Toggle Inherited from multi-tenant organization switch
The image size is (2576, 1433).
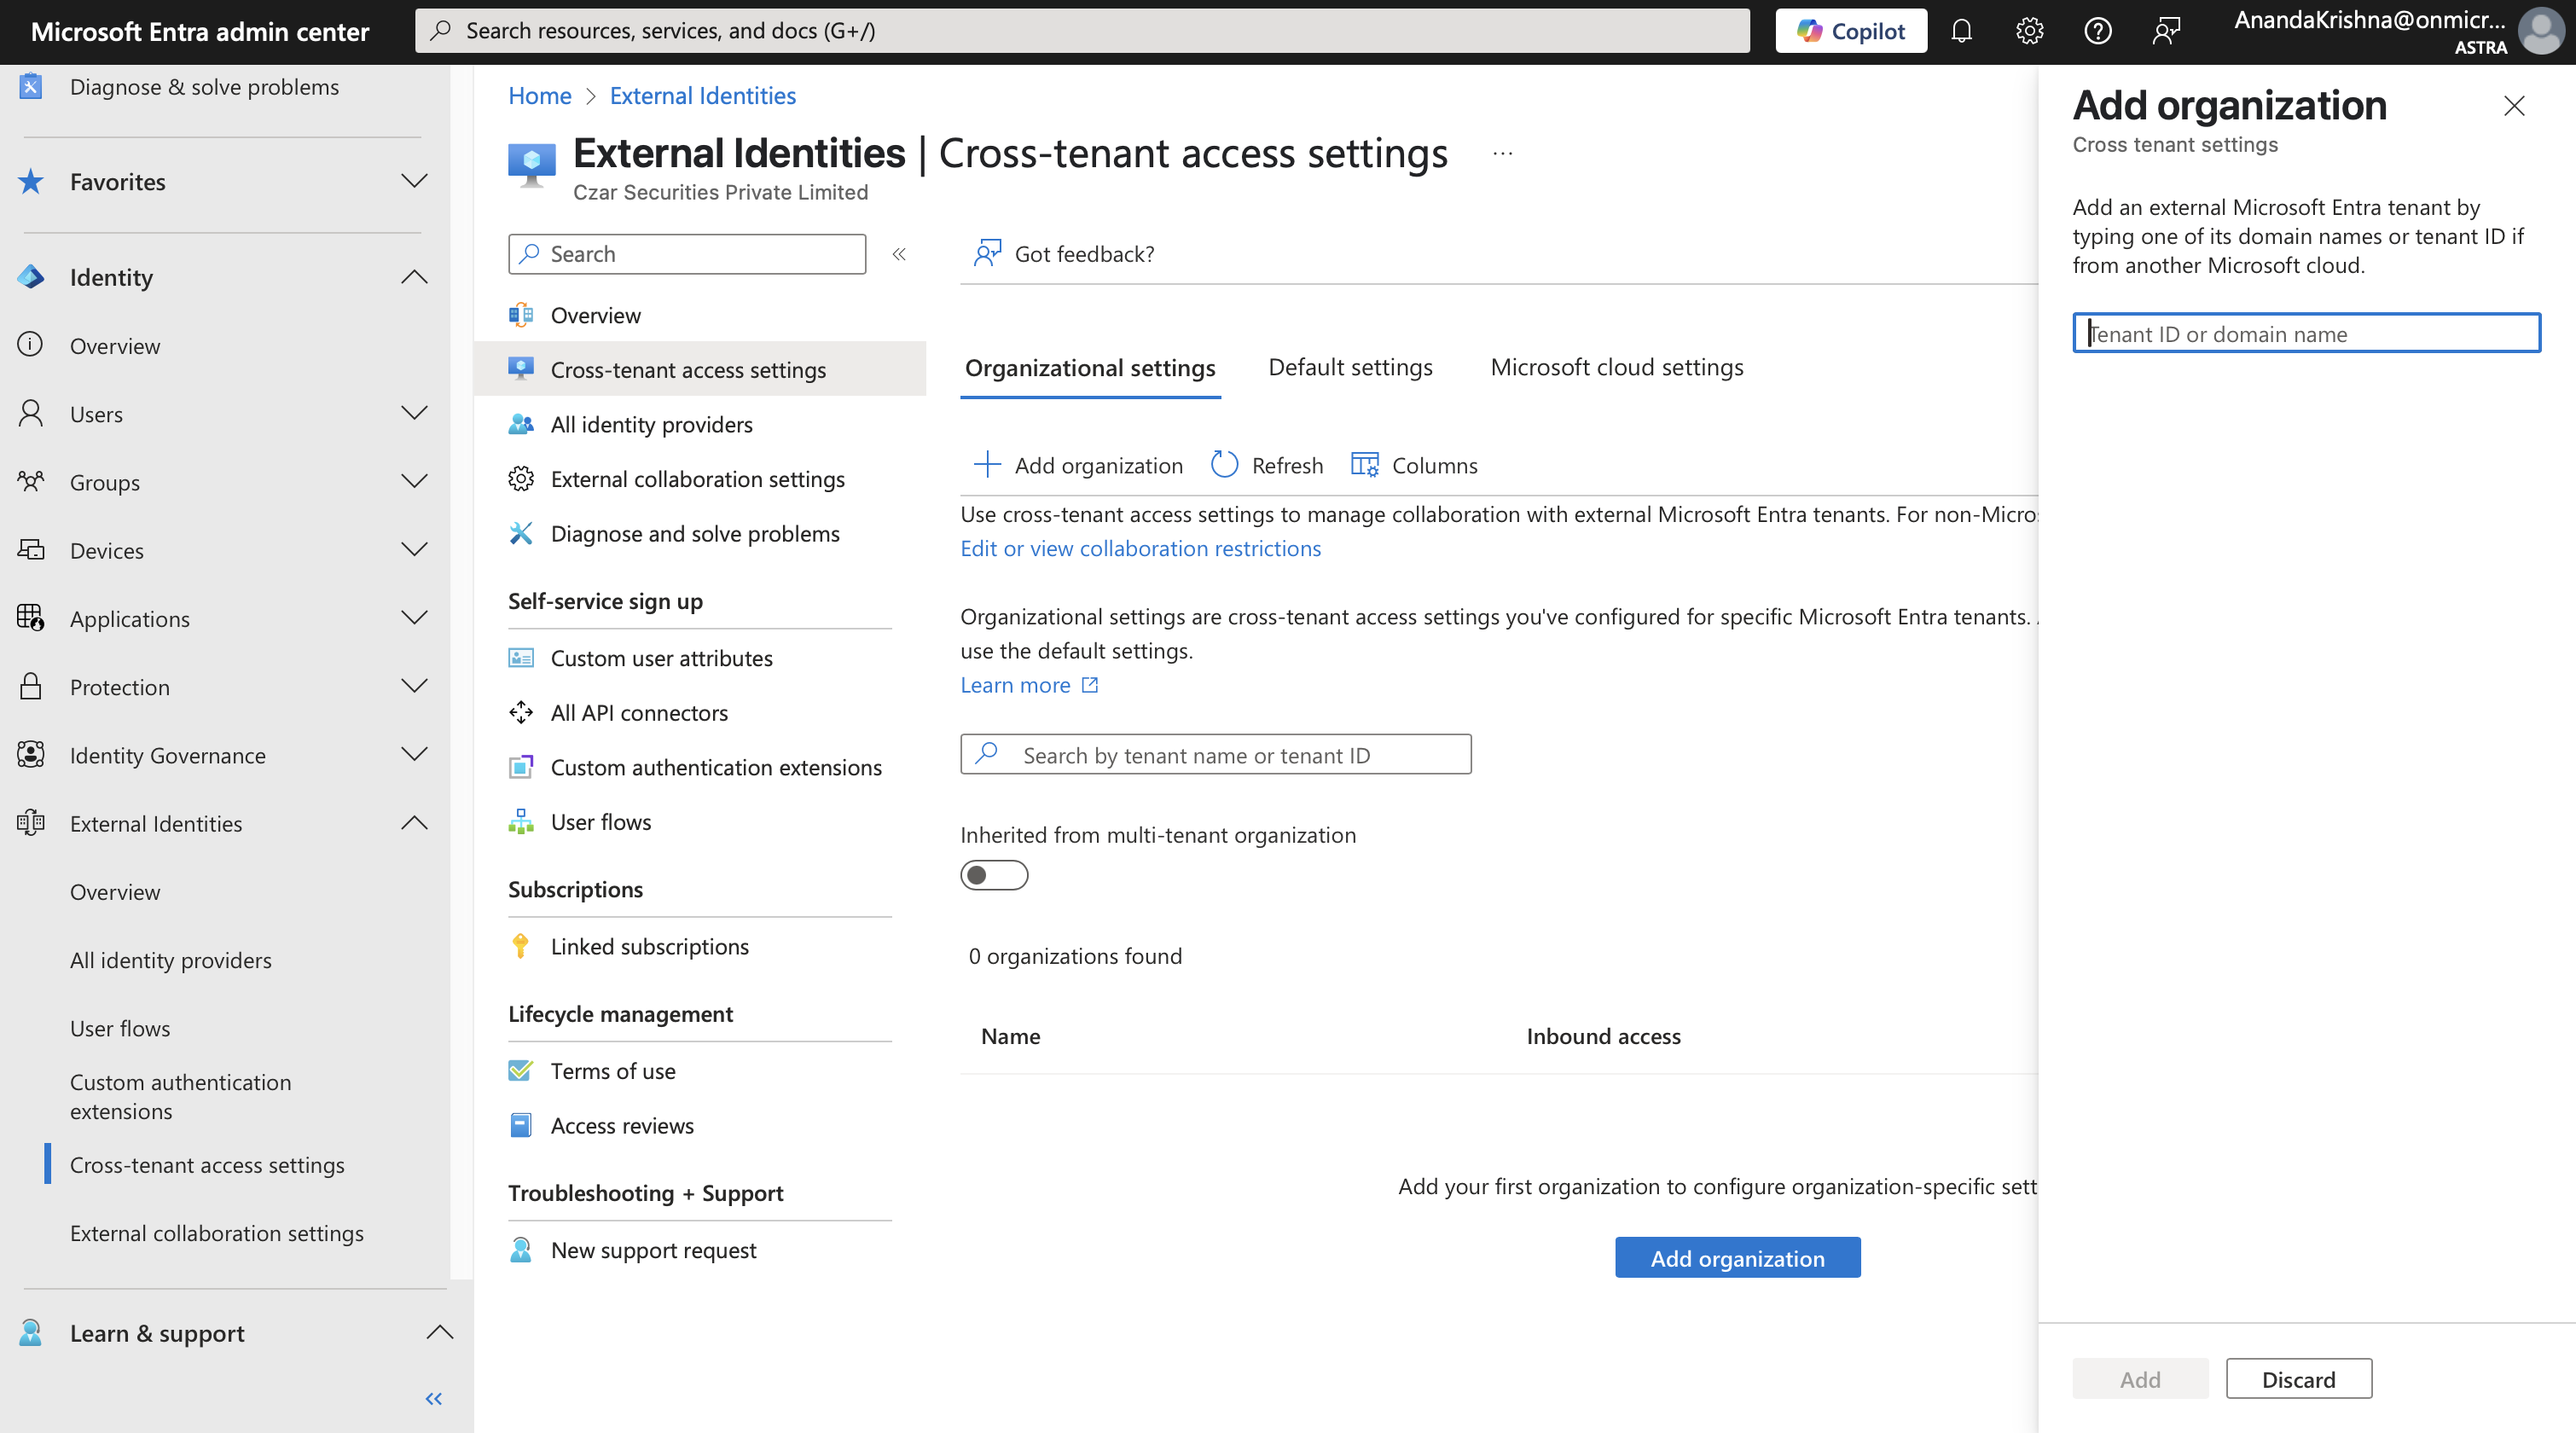point(994,875)
